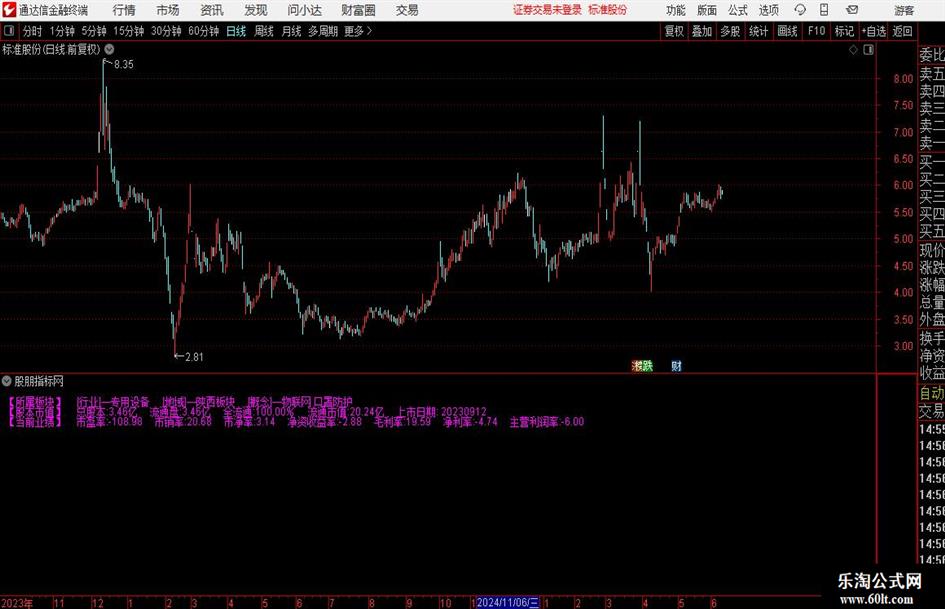This screenshot has width=945, height=609.
Task: Toggle the left sidebar panel icon
Action: (9, 31)
